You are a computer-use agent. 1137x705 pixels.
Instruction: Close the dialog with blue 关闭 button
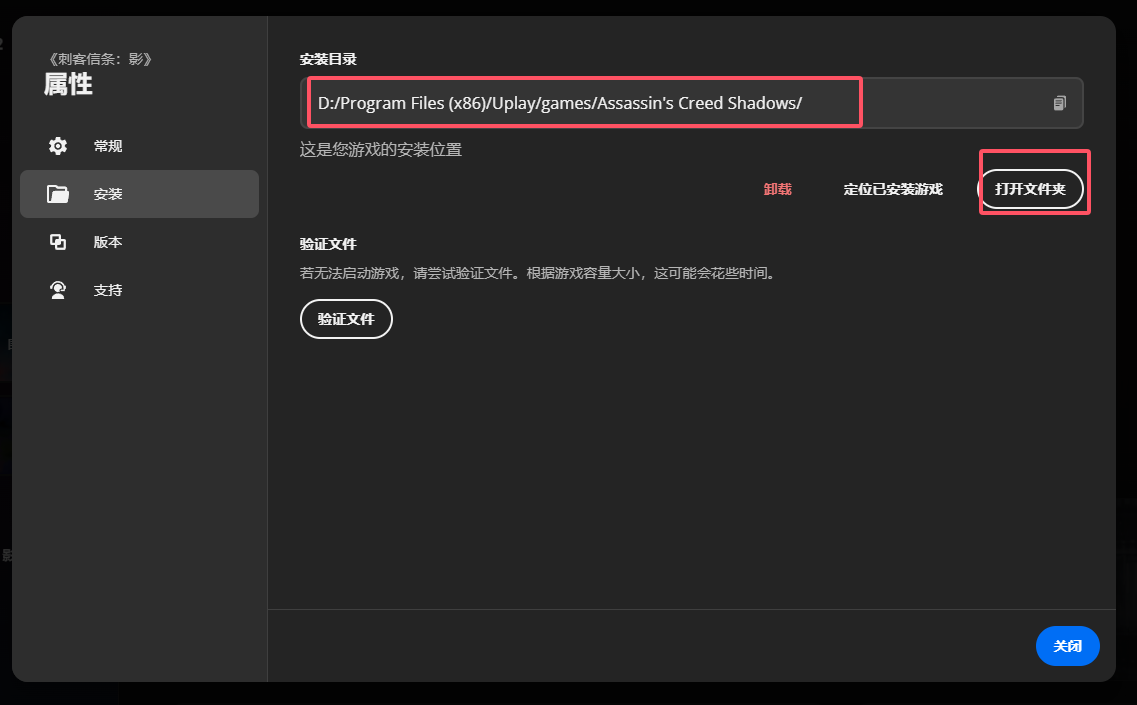tap(1067, 646)
